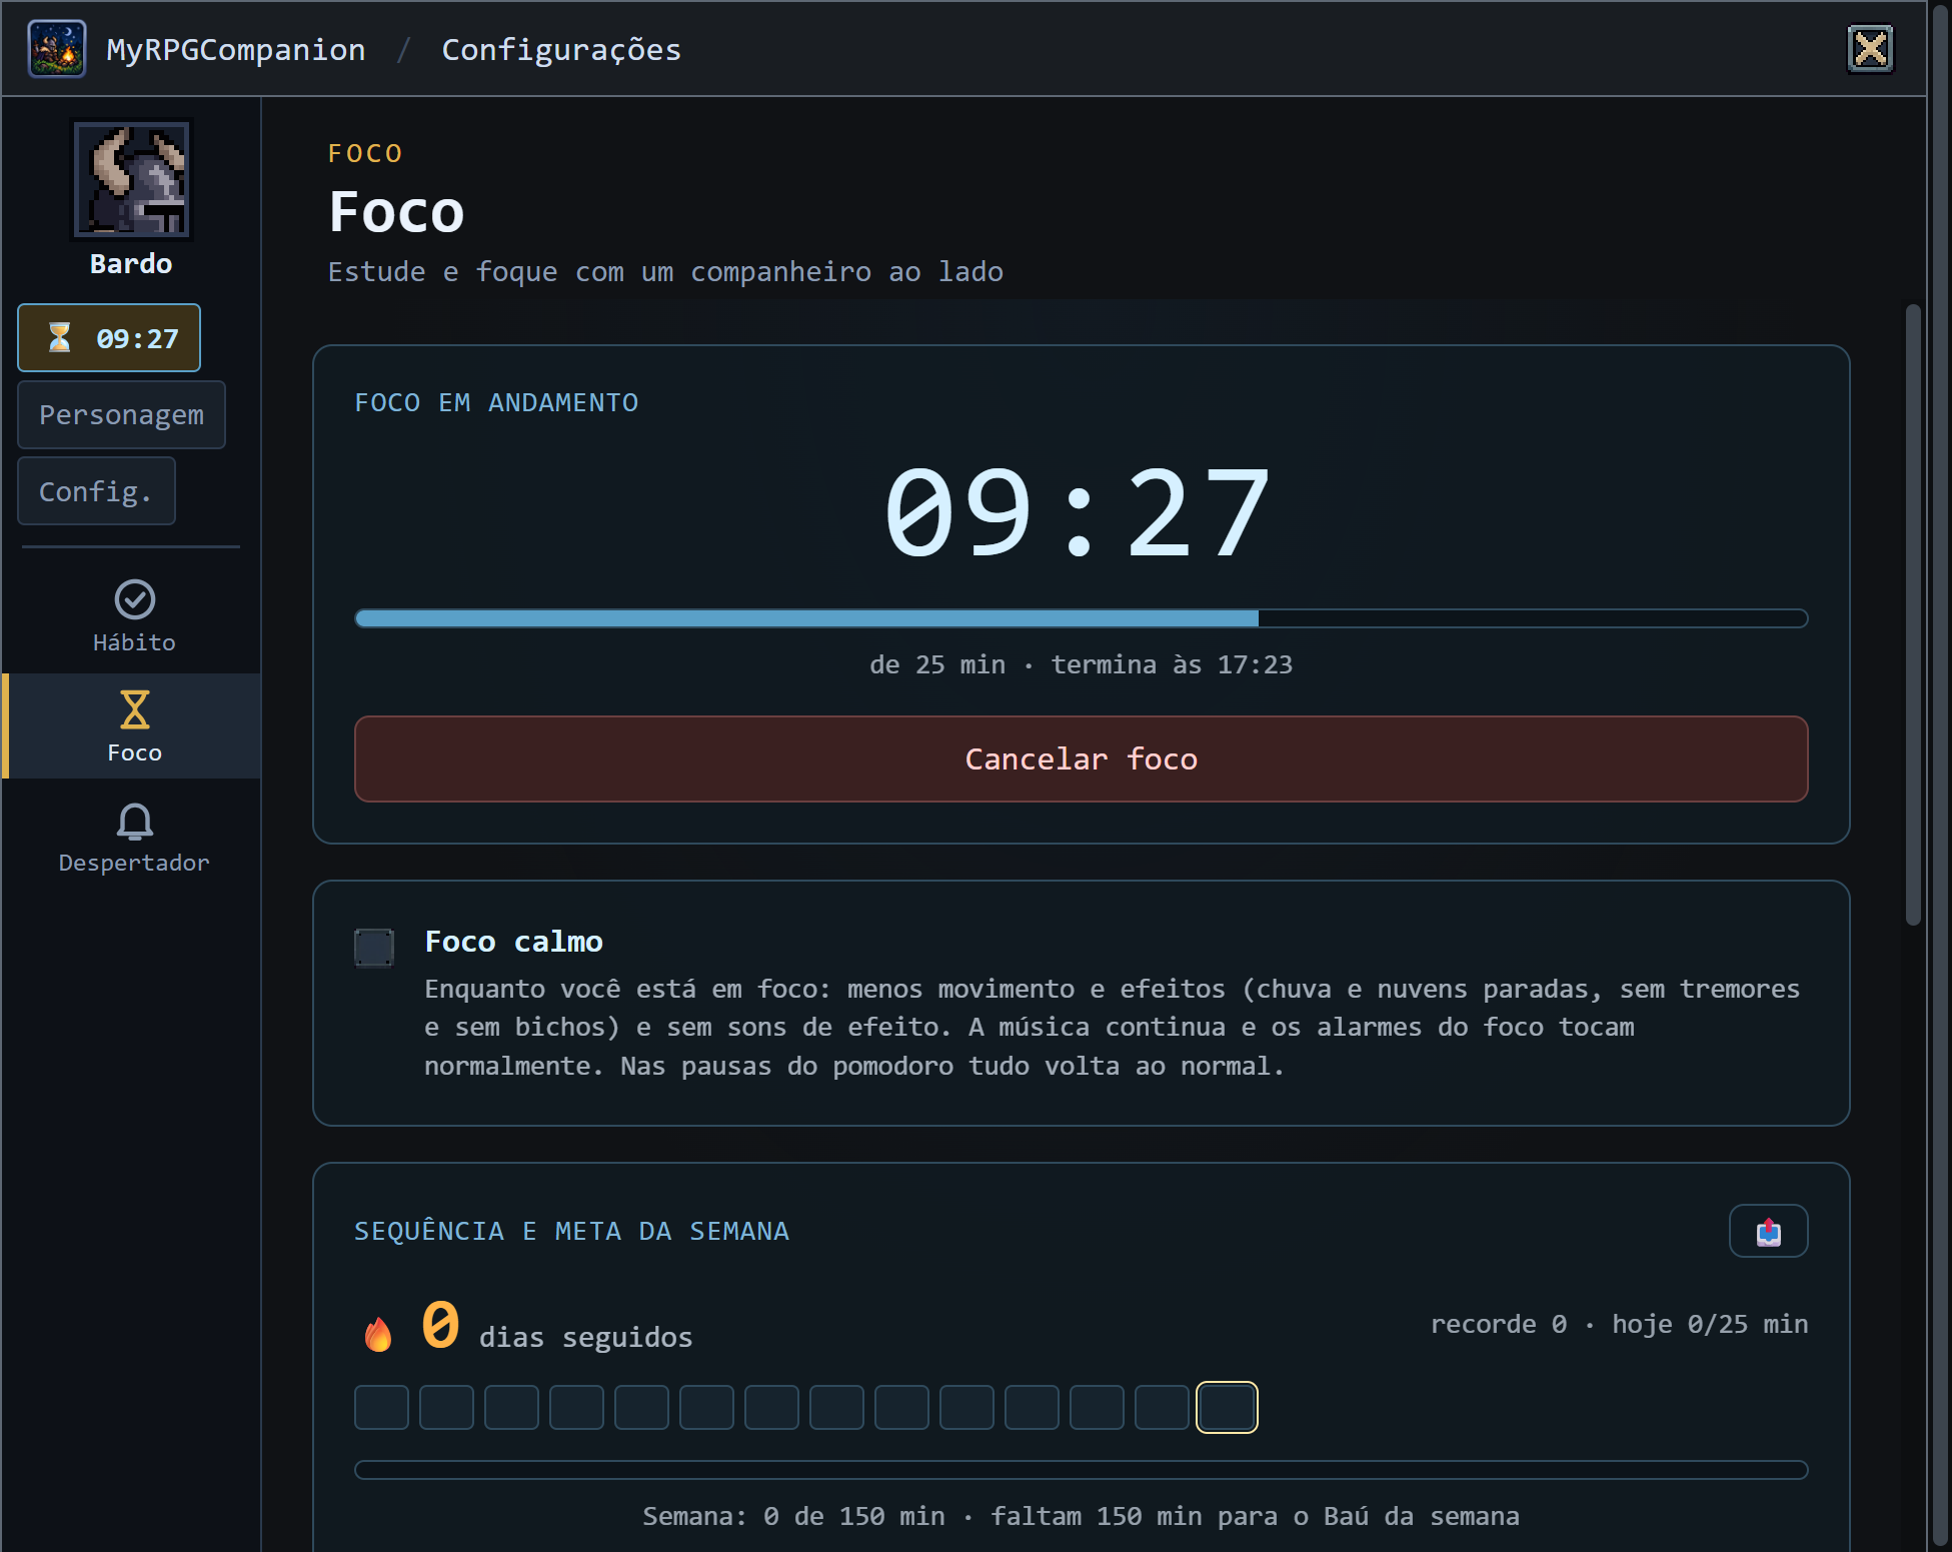Click the Despertador bell icon

click(x=134, y=821)
